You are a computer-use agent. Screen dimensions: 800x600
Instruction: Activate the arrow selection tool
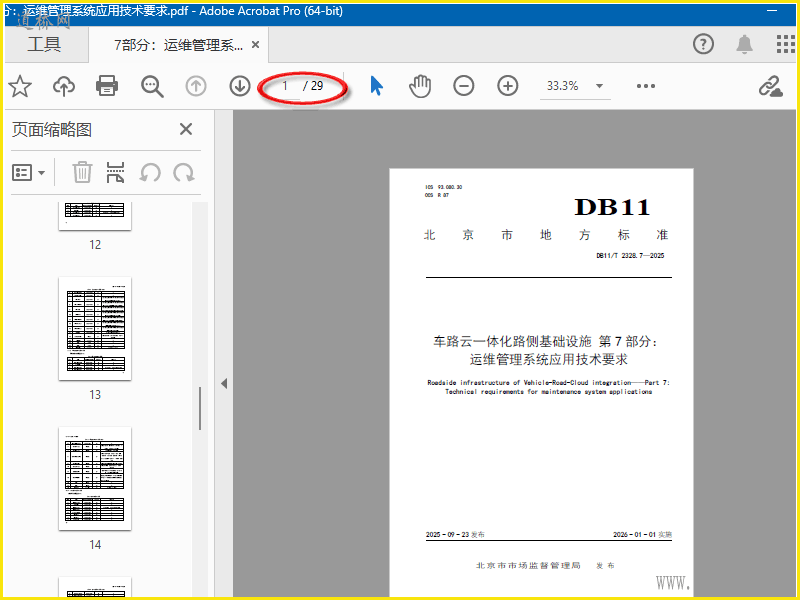(x=377, y=86)
